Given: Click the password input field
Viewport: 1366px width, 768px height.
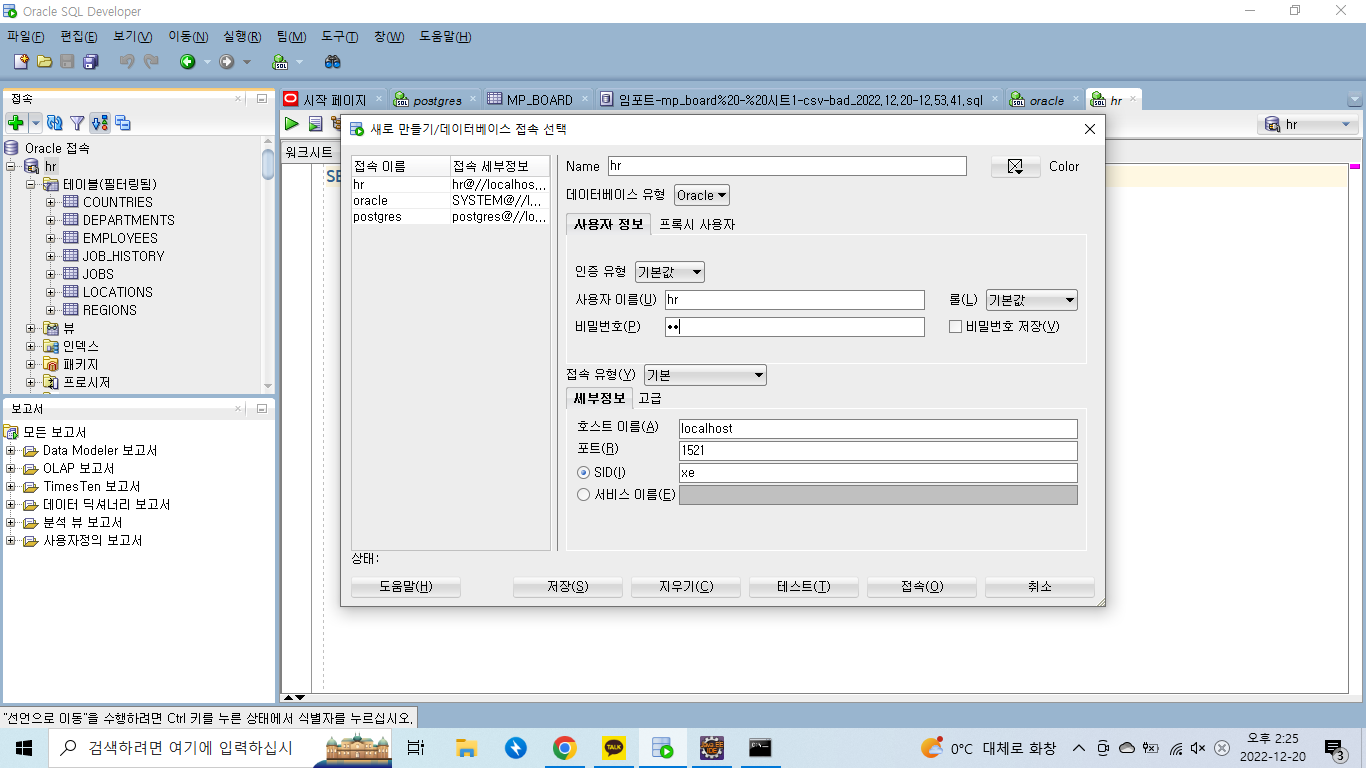Looking at the screenshot, I should coord(795,327).
